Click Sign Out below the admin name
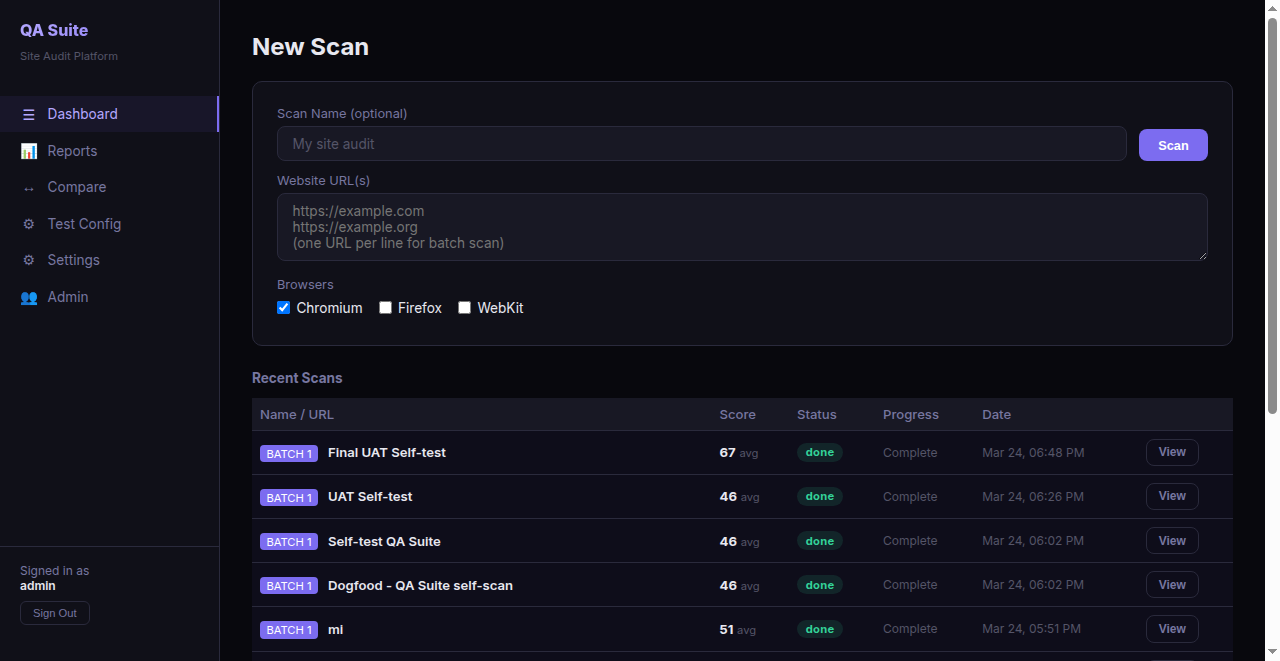 (54, 612)
